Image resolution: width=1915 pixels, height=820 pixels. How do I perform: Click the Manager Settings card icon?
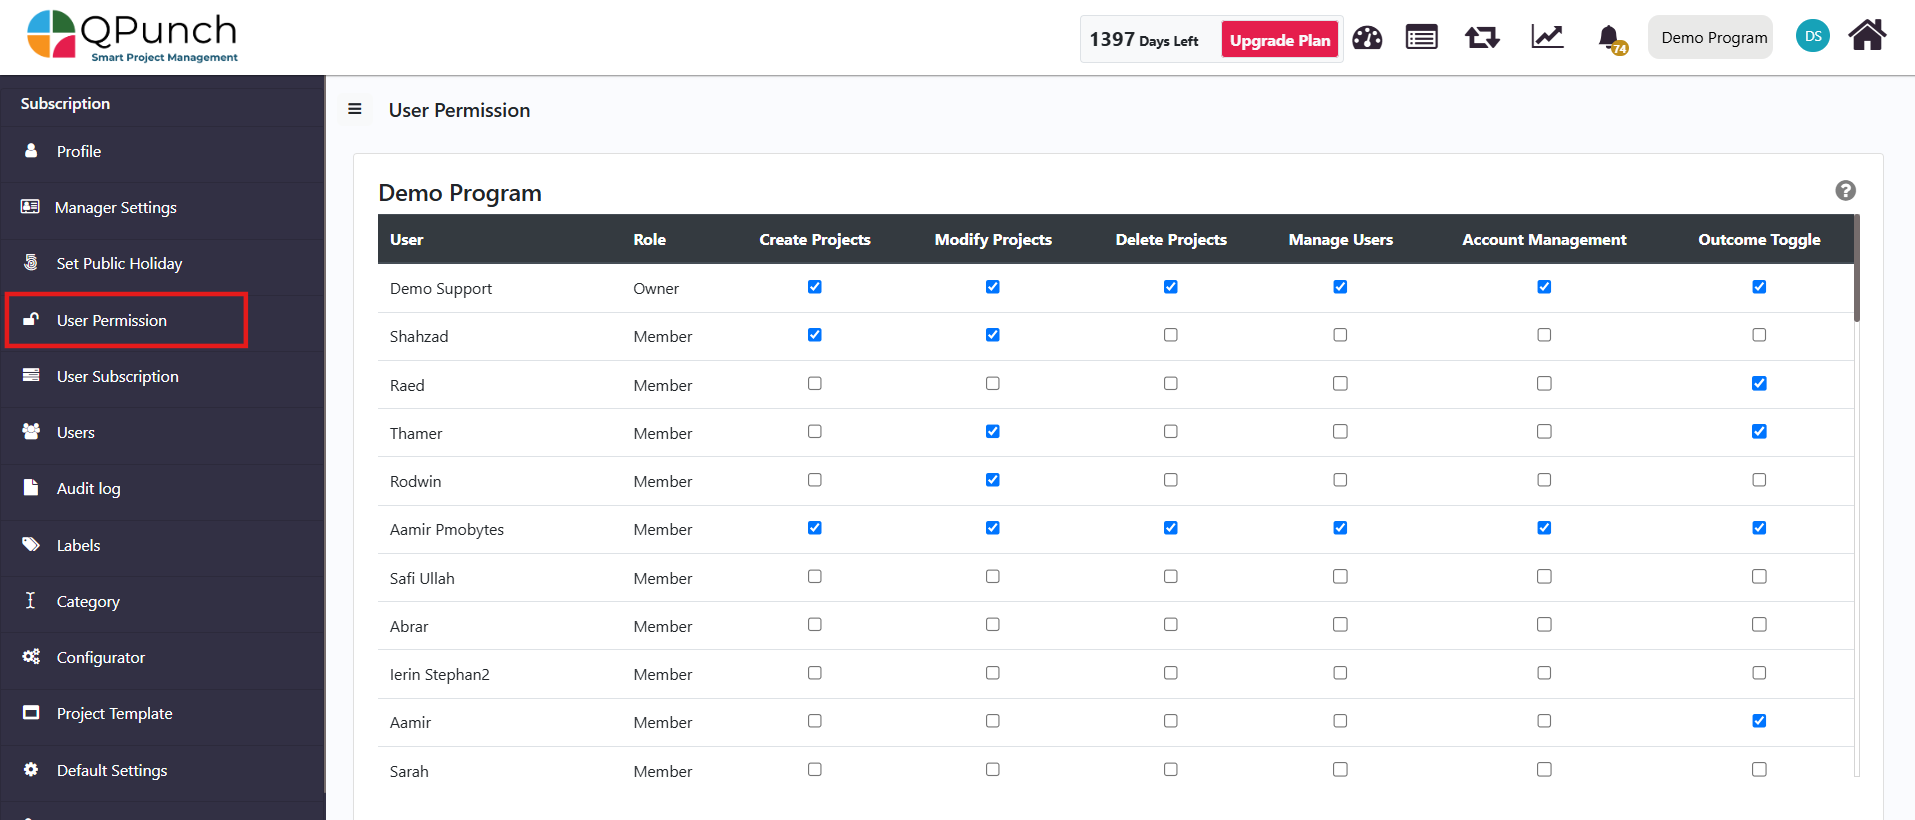coord(30,206)
